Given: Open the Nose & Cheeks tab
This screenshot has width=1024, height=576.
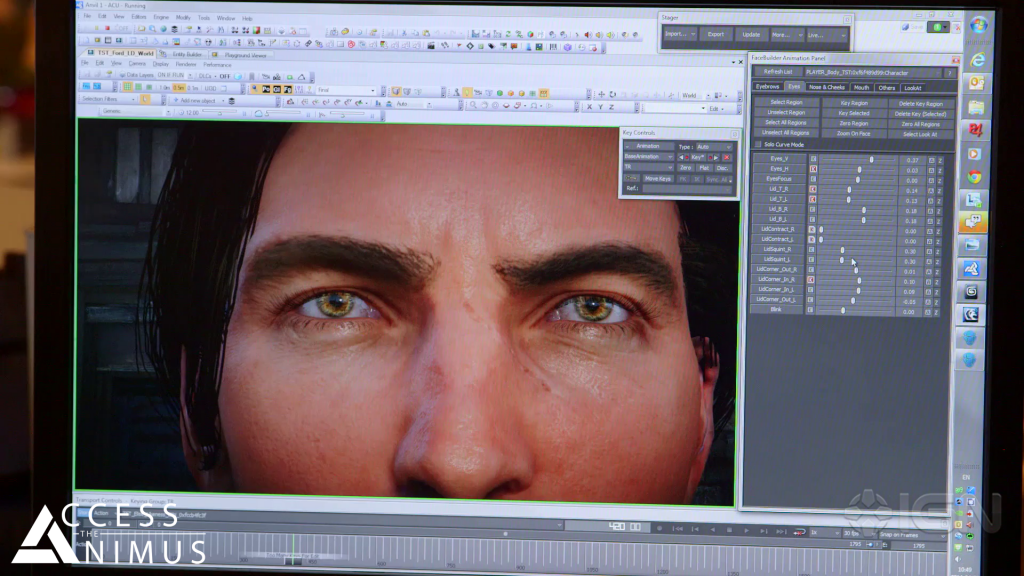Looking at the screenshot, I should pos(826,88).
